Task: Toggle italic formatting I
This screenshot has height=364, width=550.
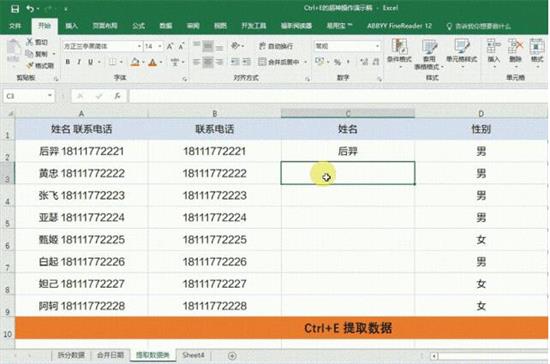Action: coord(79,62)
